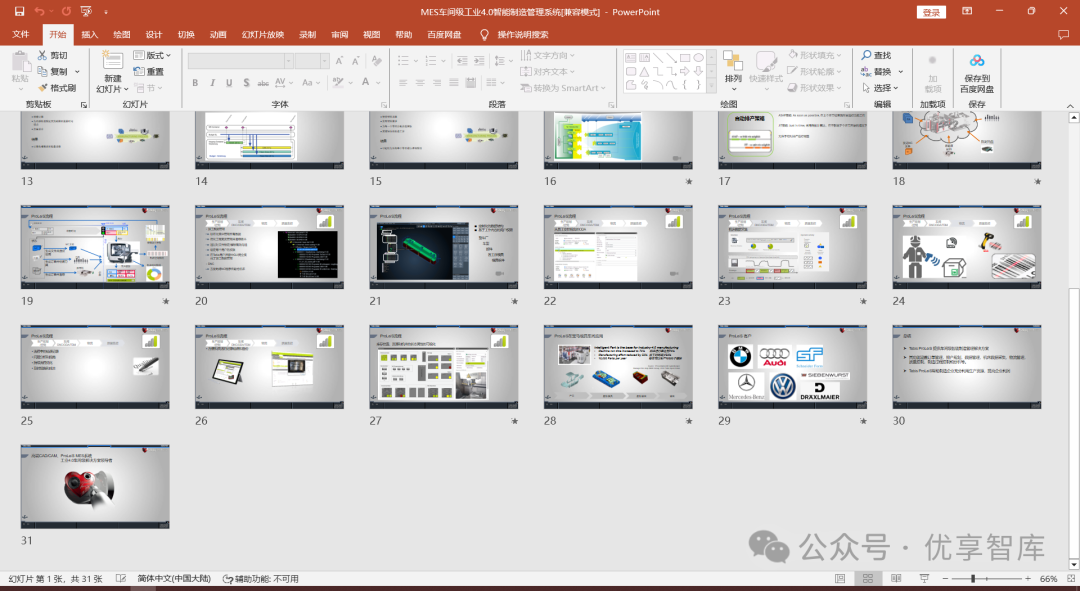Toggle align right paragraph button
1080x591 pixels.
tap(437, 83)
